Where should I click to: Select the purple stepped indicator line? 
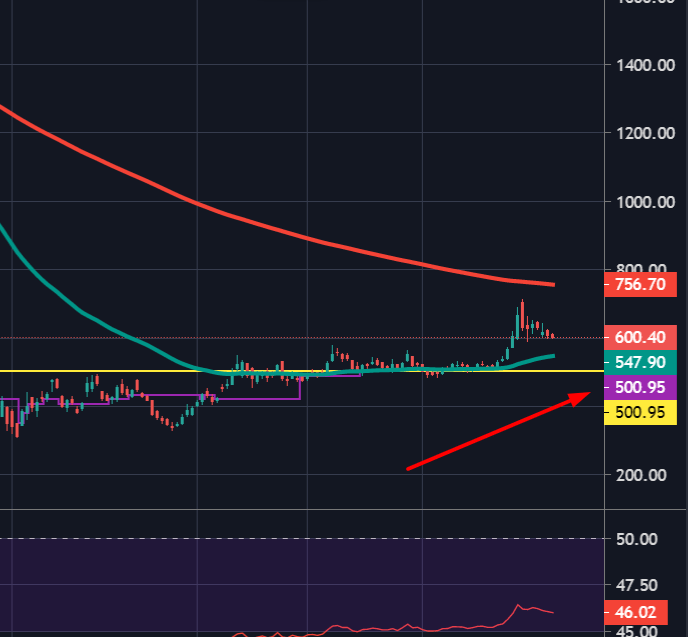click(259, 399)
